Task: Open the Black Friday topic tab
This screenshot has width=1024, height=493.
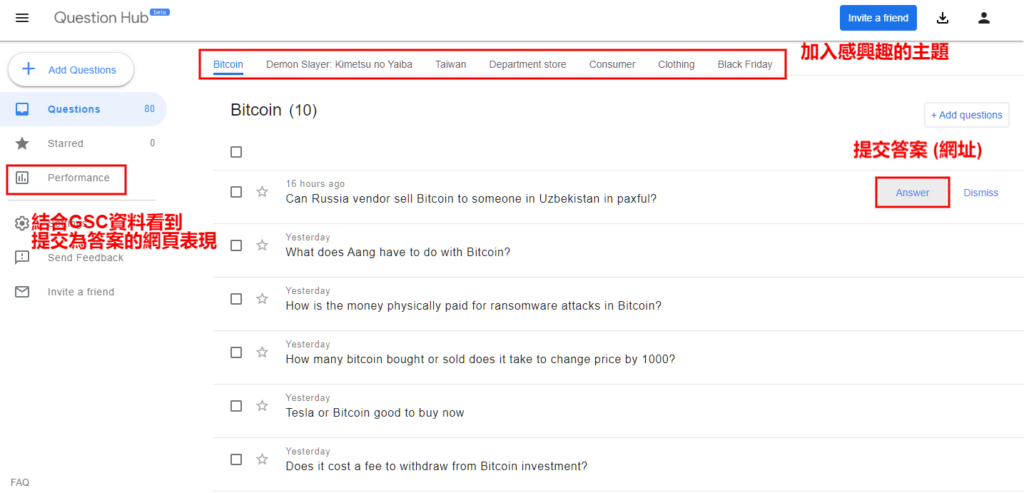Action: click(744, 65)
